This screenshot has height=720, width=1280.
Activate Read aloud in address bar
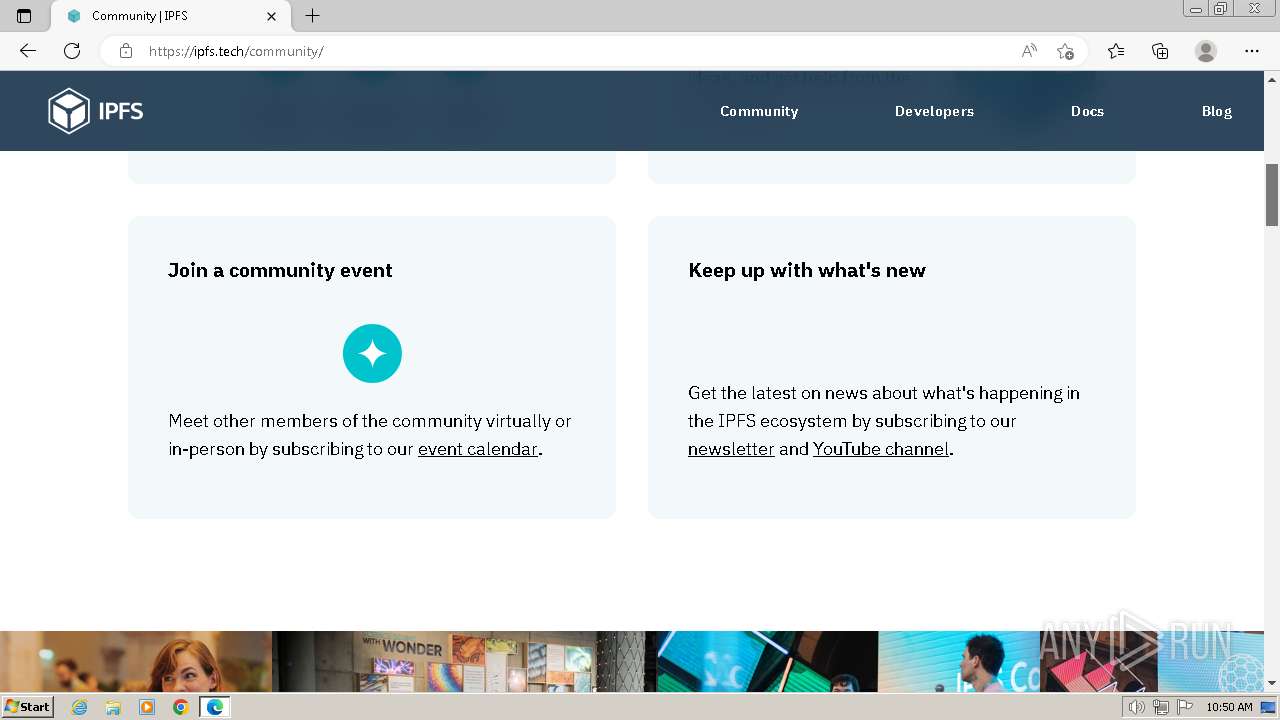coord(1029,51)
